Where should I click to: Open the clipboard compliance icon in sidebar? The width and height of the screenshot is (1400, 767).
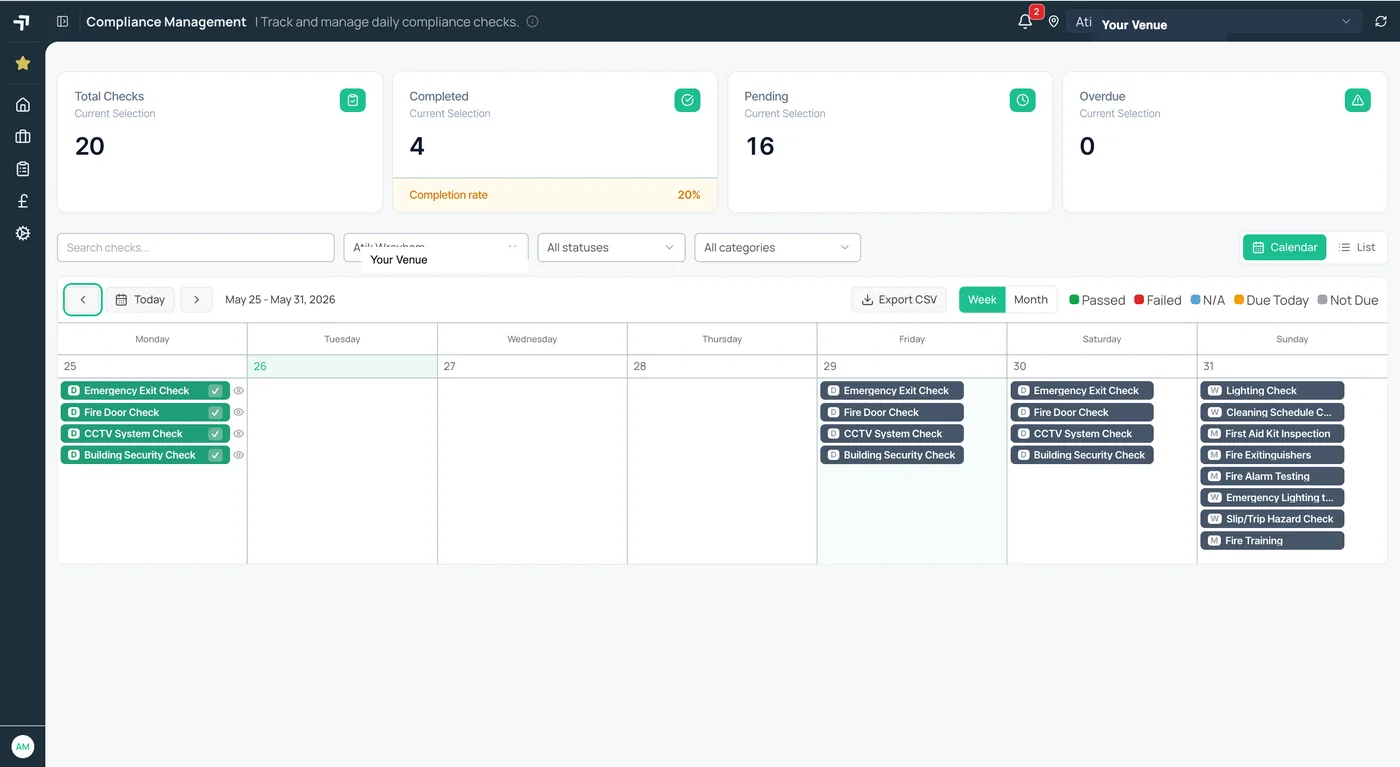(x=23, y=169)
